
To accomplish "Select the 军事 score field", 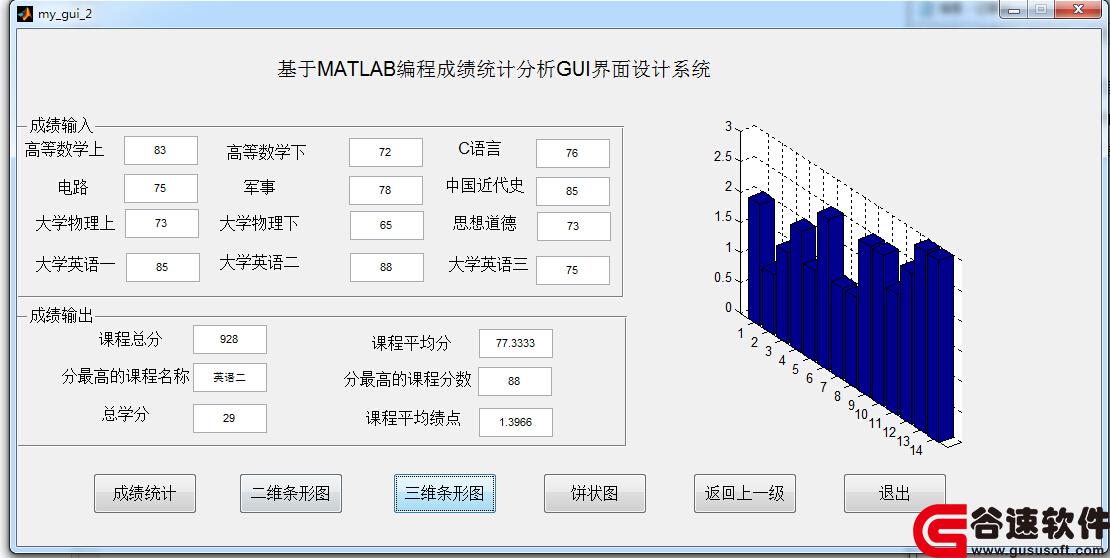I will click(x=386, y=190).
